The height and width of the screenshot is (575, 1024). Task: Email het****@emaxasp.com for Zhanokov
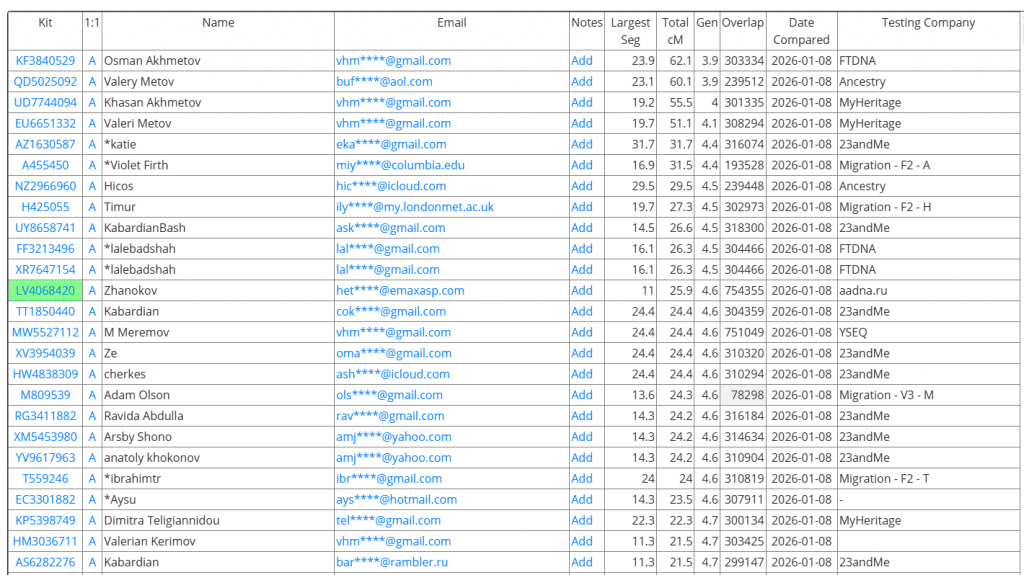click(x=400, y=291)
